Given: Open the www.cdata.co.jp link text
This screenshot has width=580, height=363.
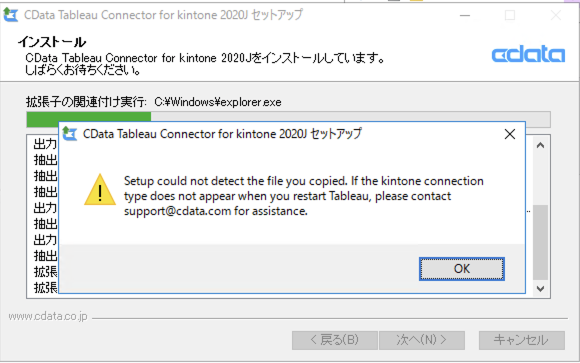Looking at the screenshot, I should (x=48, y=316).
